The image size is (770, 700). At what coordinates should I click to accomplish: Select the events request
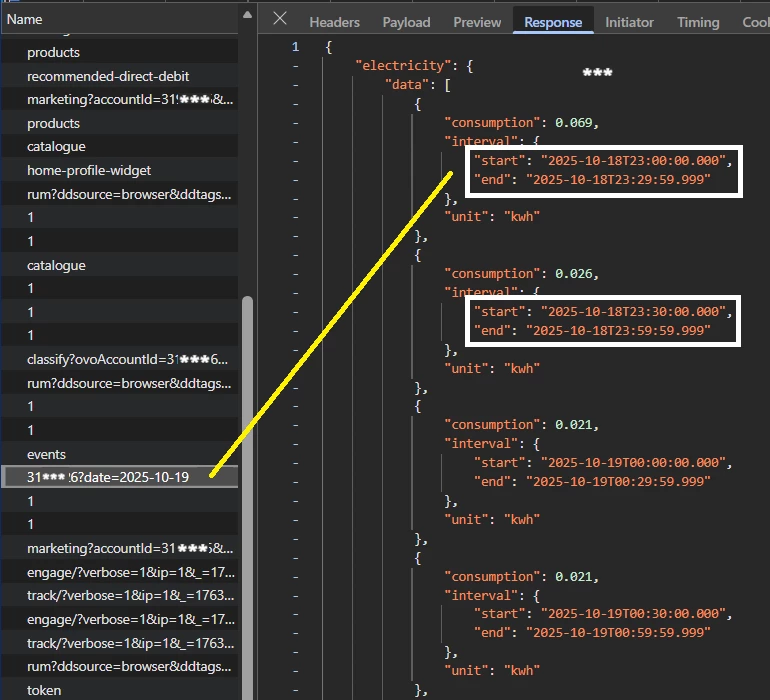(x=47, y=454)
